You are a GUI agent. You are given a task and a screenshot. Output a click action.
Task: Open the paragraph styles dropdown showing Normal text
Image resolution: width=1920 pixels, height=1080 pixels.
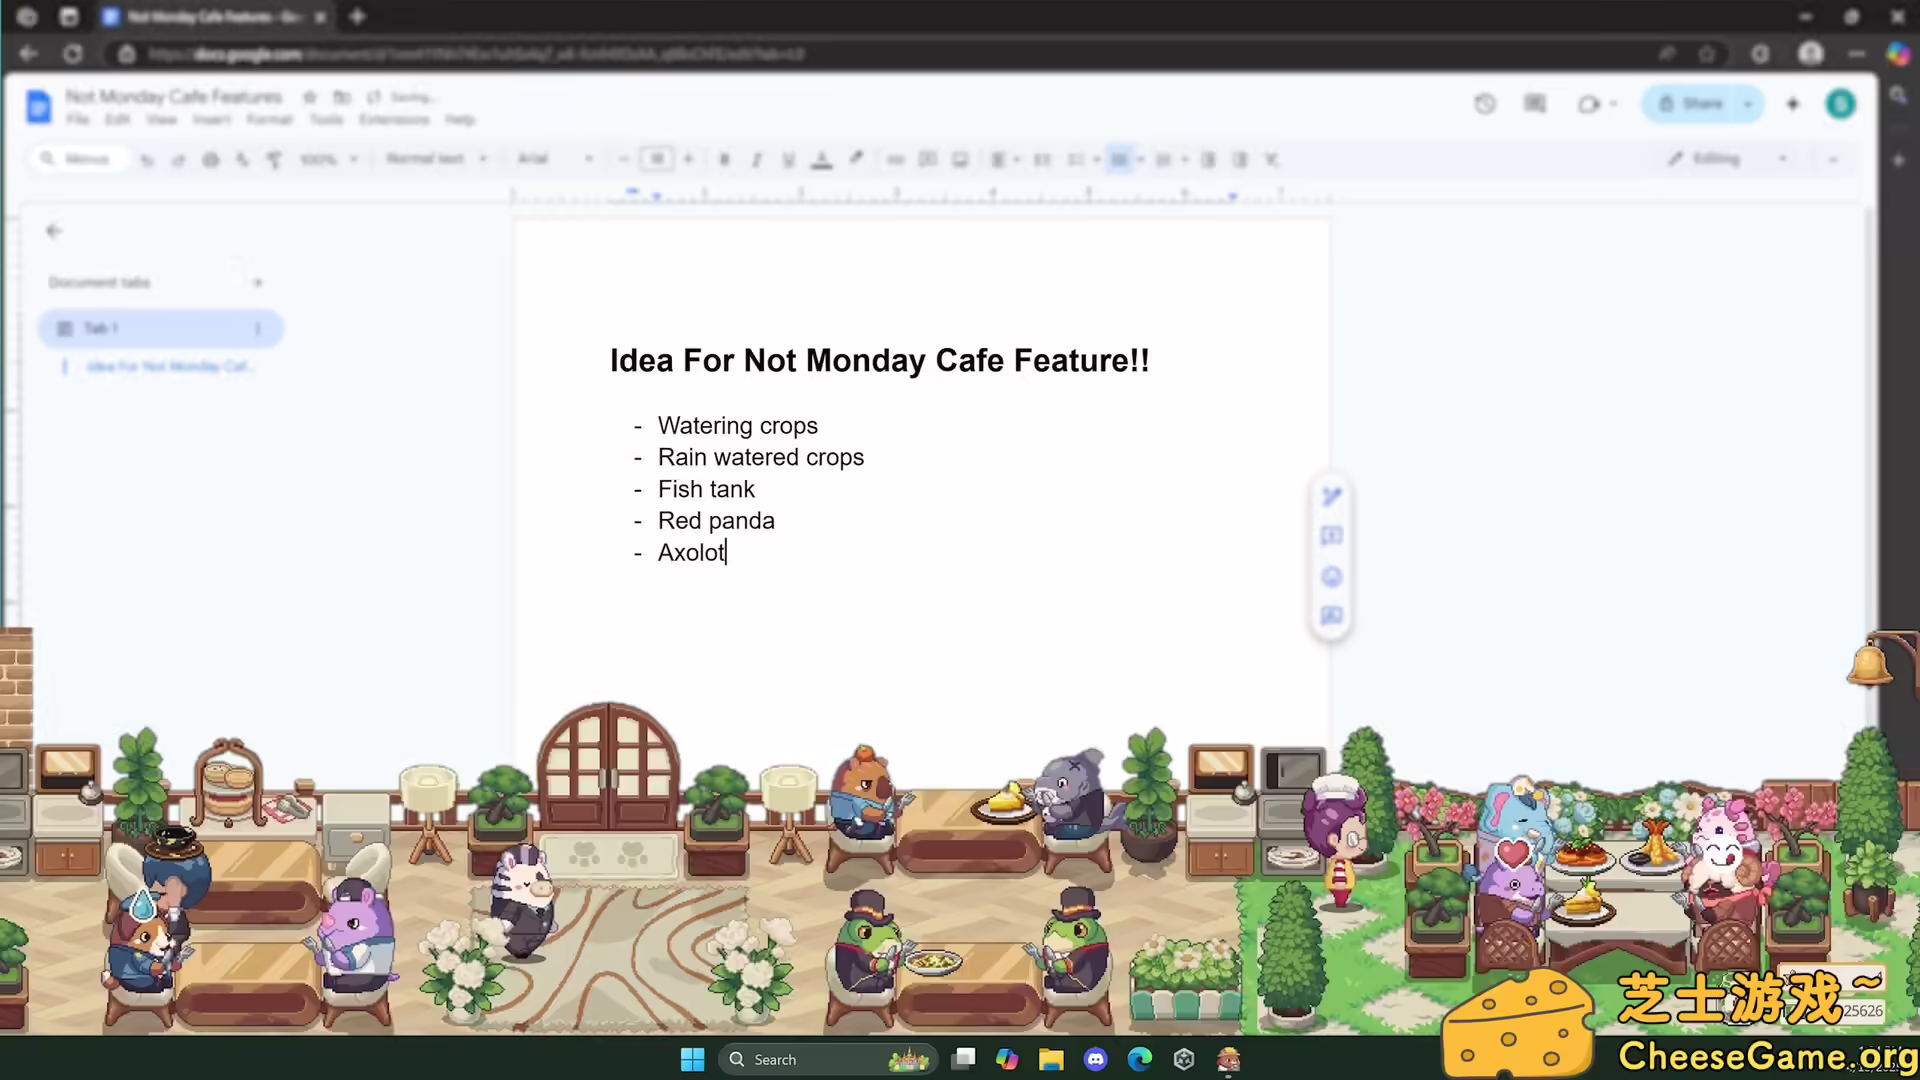437,159
